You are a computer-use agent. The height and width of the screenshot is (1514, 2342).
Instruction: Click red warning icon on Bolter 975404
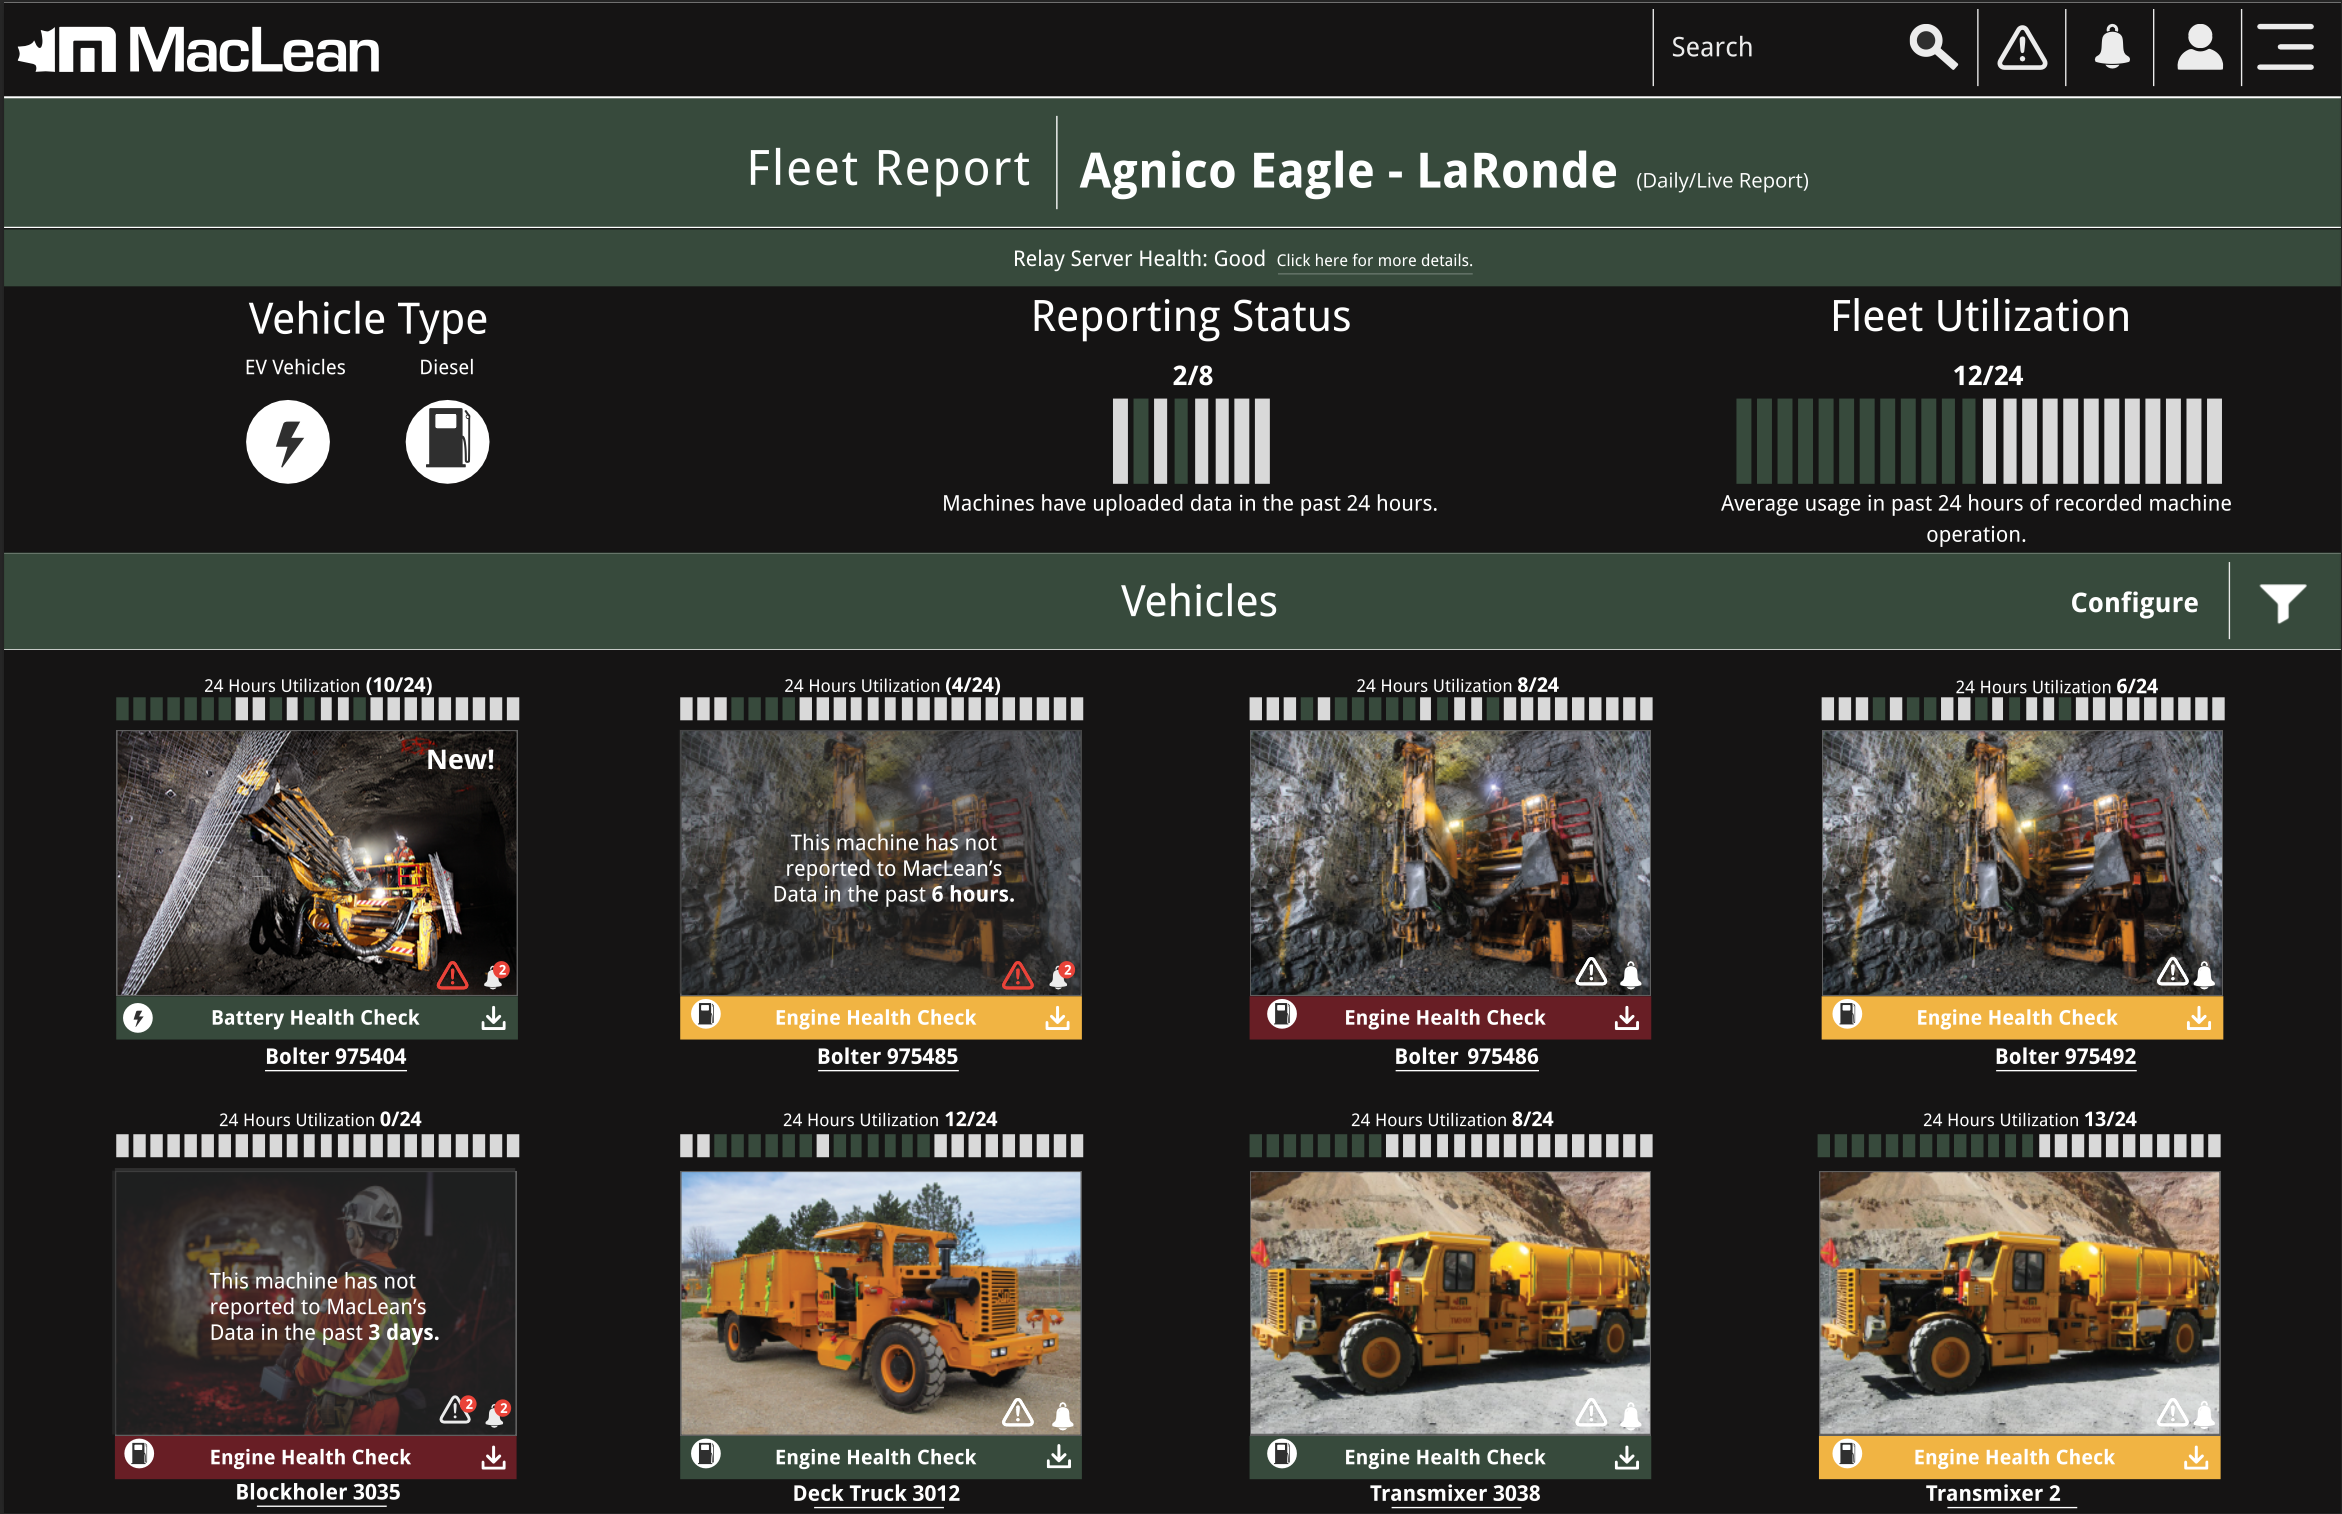(x=453, y=975)
